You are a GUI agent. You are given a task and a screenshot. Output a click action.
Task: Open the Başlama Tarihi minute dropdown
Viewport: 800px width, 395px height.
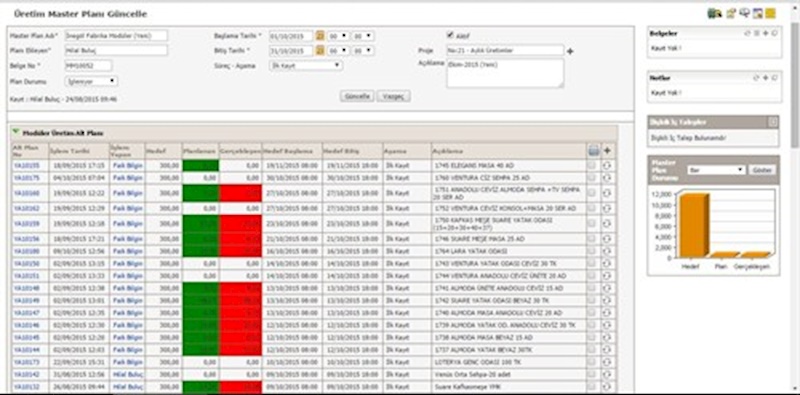click(x=363, y=36)
